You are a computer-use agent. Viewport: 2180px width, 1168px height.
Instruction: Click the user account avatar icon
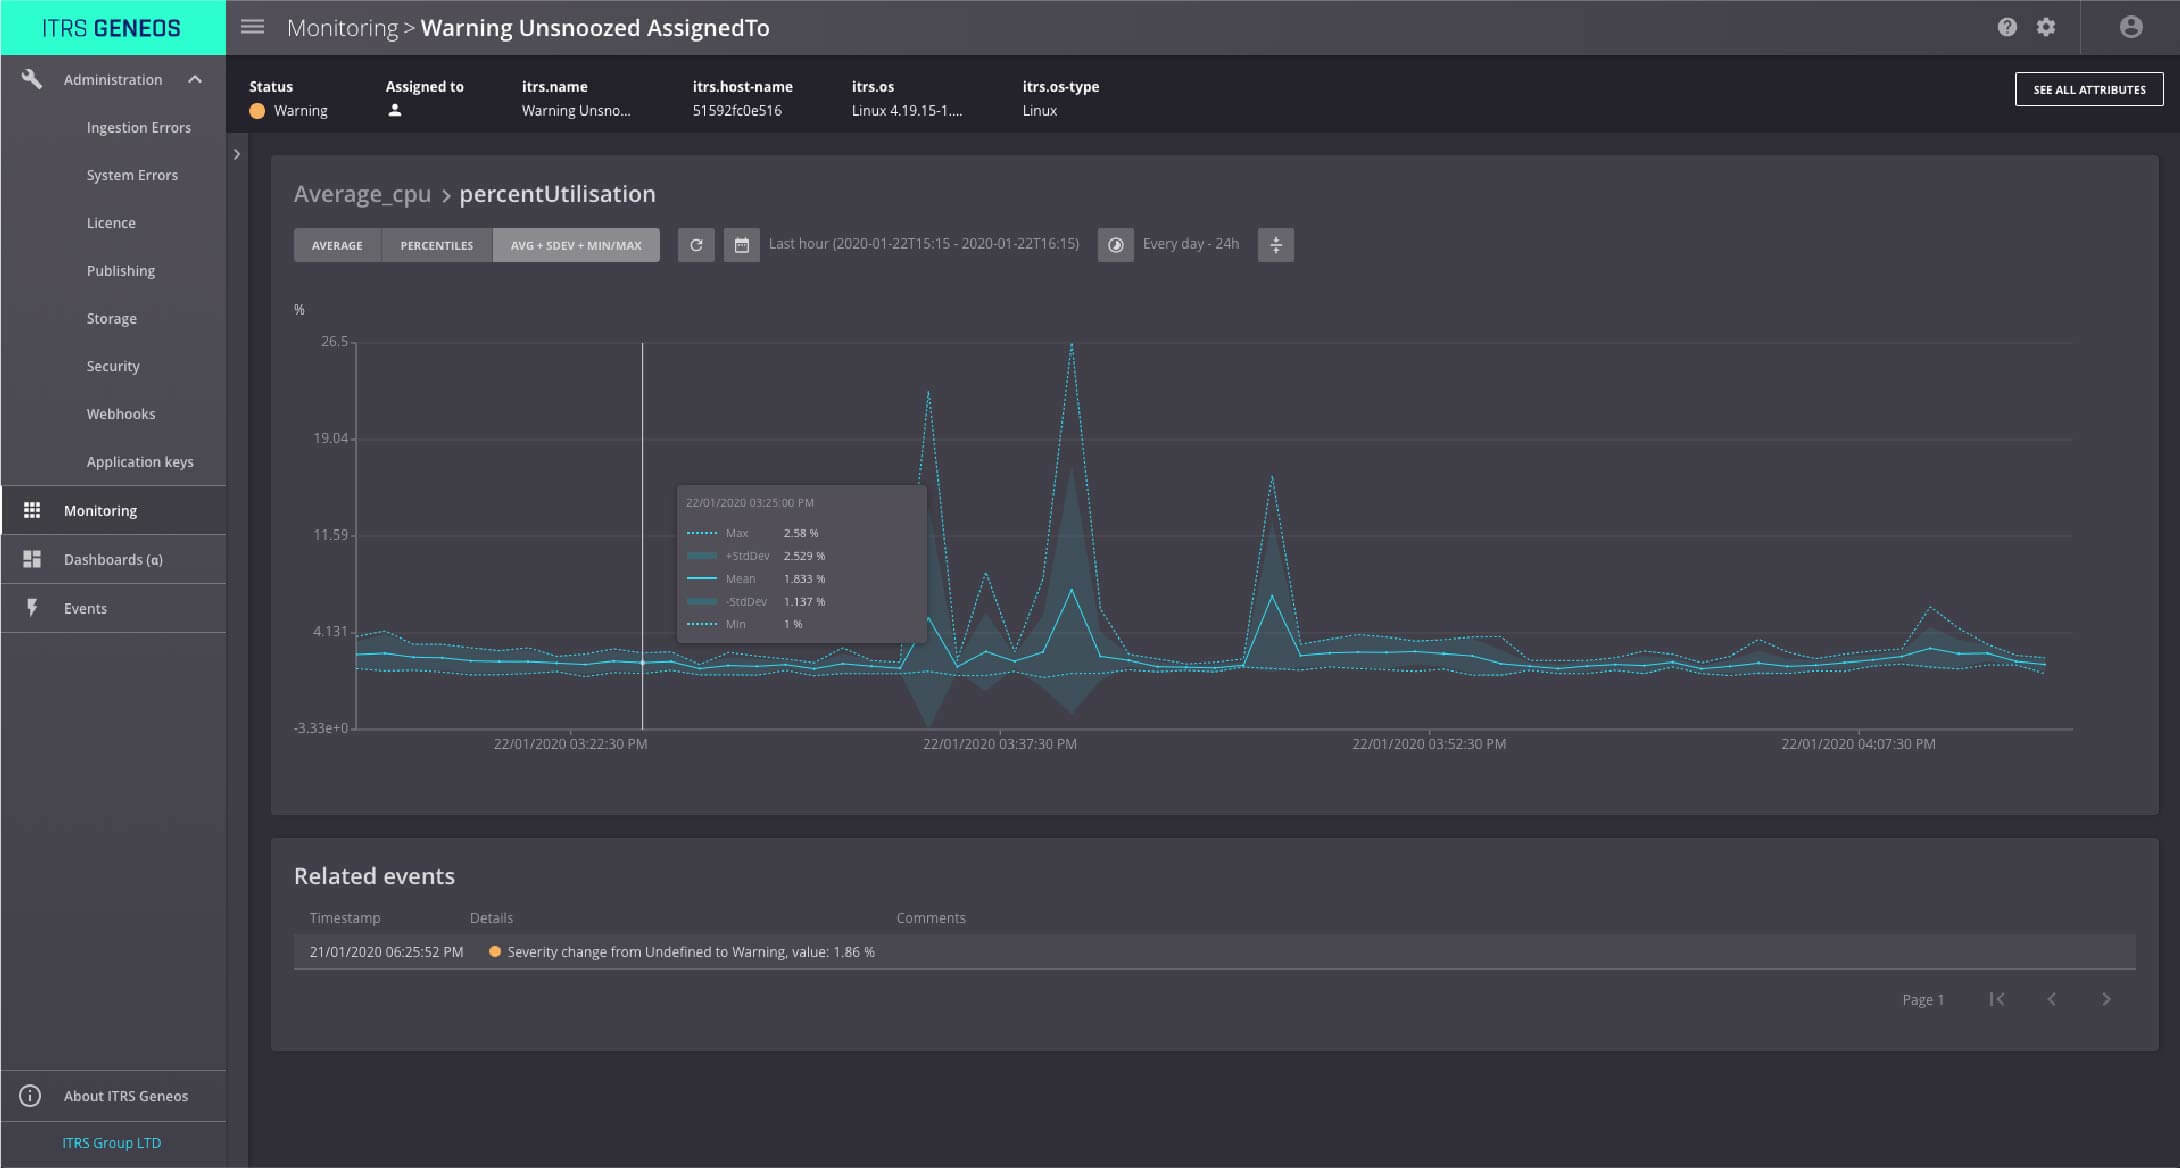click(x=2130, y=27)
